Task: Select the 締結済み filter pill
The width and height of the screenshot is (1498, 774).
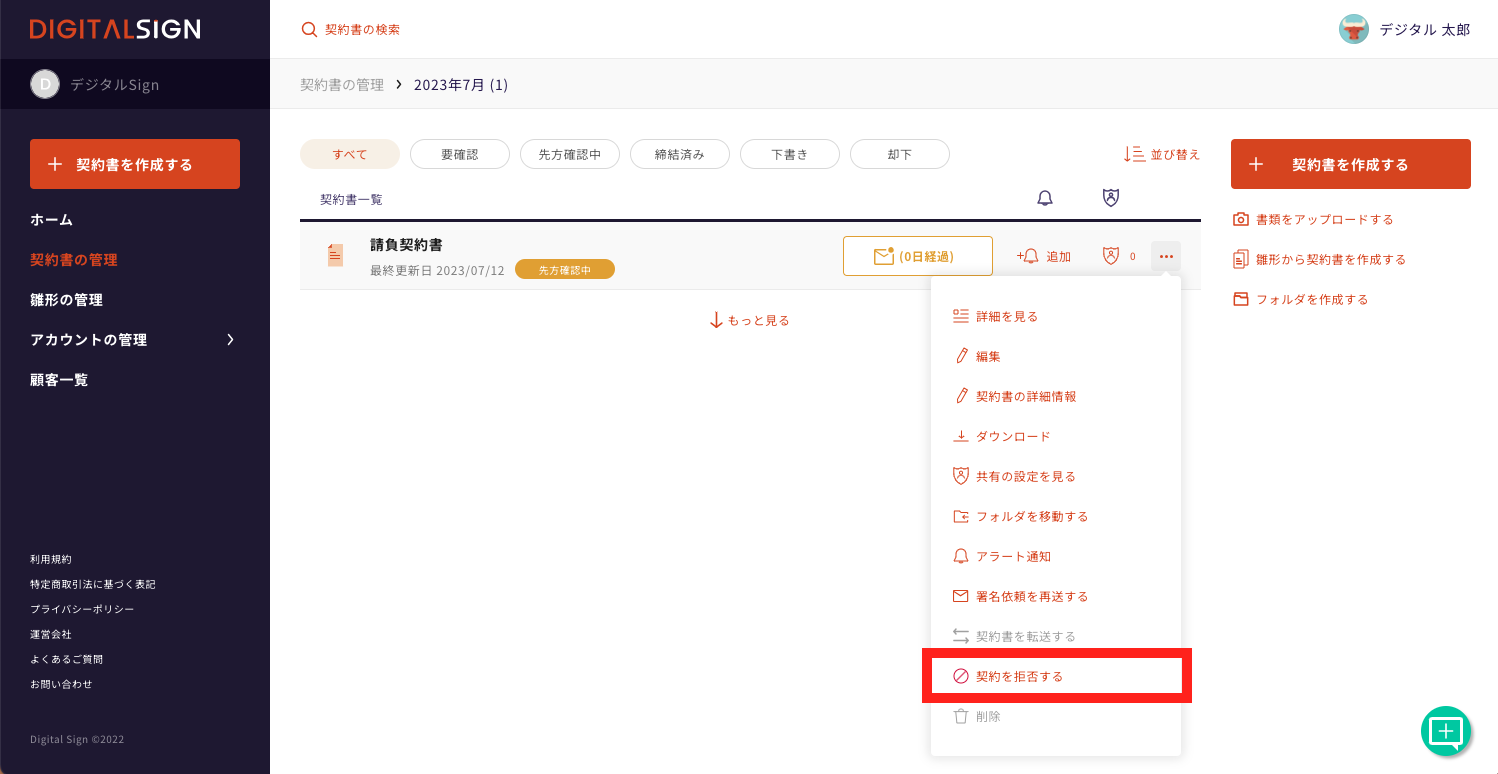Action: [680, 154]
